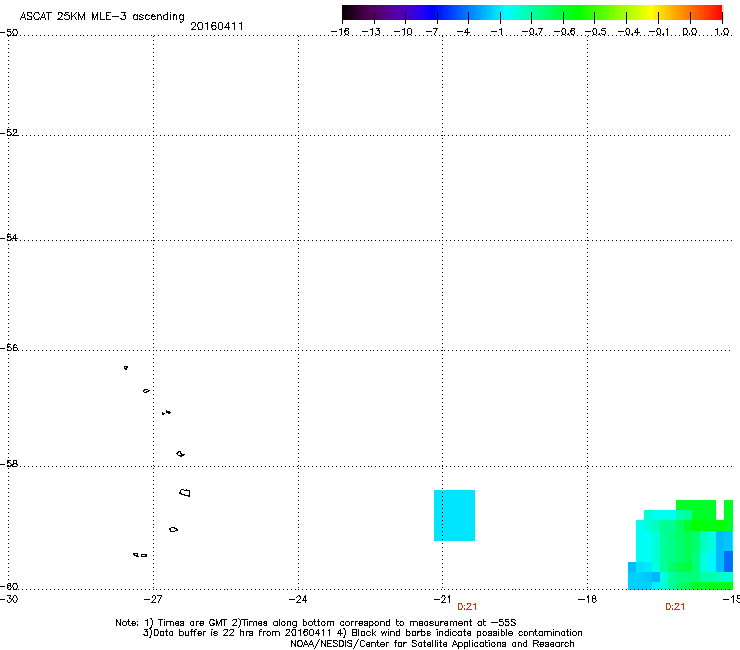Screen dimensions: 740x650
Task: Click the latitude axis label -54
Action: tap(9, 237)
